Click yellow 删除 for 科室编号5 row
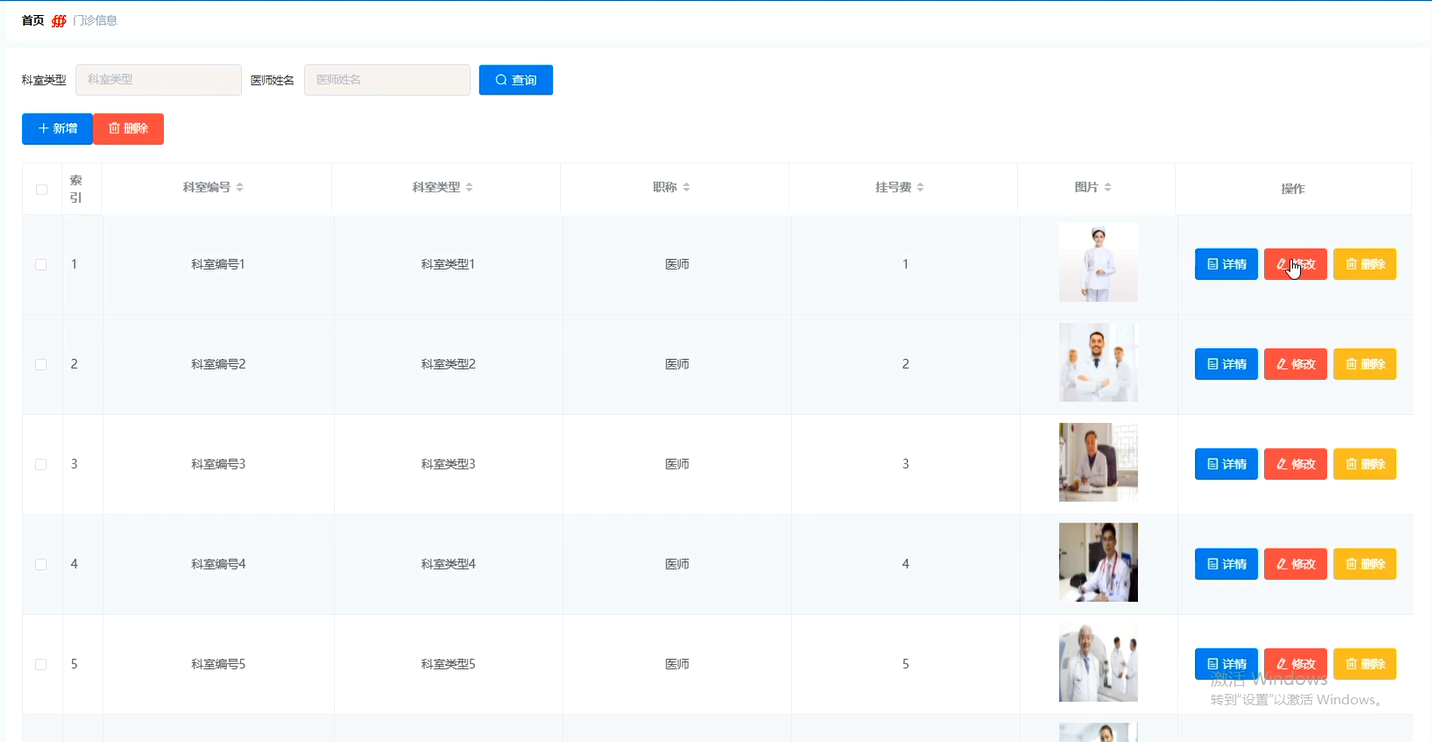This screenshot has width=1432, height=742. pyautogui.click(x=1365, y=664)
